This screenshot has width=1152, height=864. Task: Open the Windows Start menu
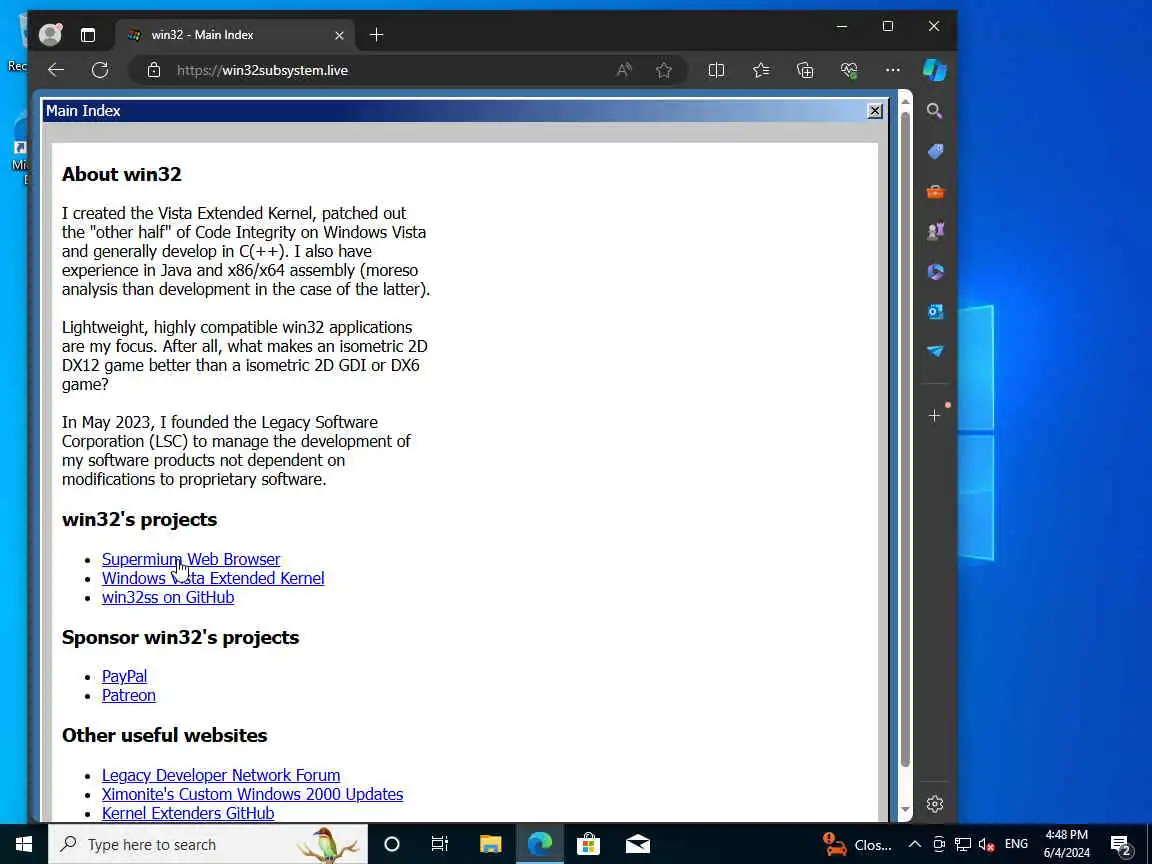click(24, 844)
